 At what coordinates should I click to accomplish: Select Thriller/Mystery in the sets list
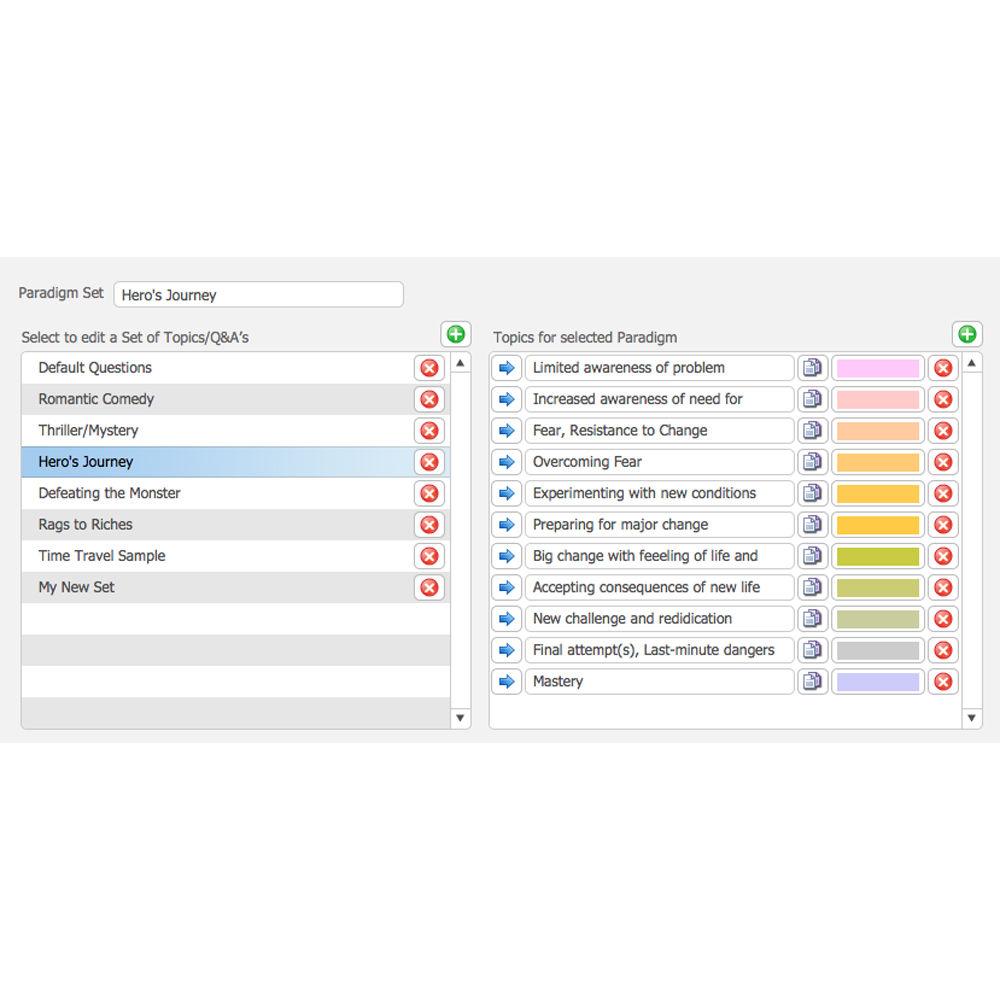coord(216,431)
